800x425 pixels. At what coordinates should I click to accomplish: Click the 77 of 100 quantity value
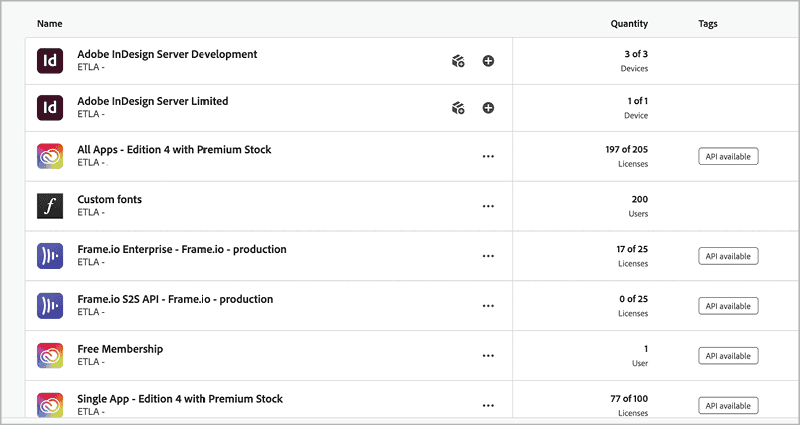coord(629,398)
